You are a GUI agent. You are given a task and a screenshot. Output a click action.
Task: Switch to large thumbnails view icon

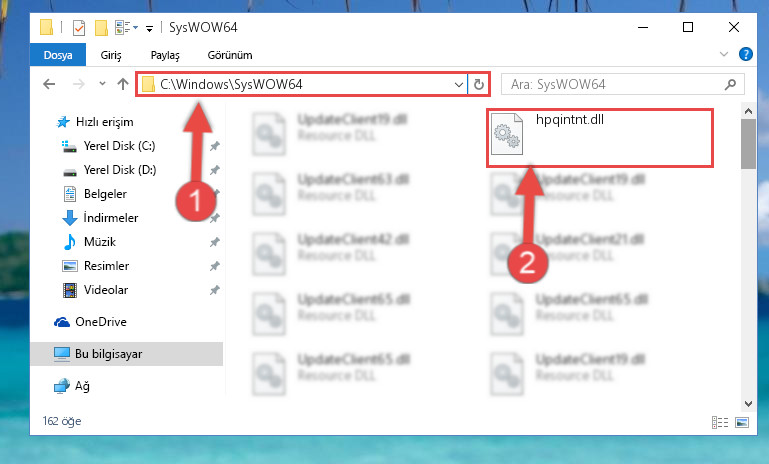(x=742, y=422)
